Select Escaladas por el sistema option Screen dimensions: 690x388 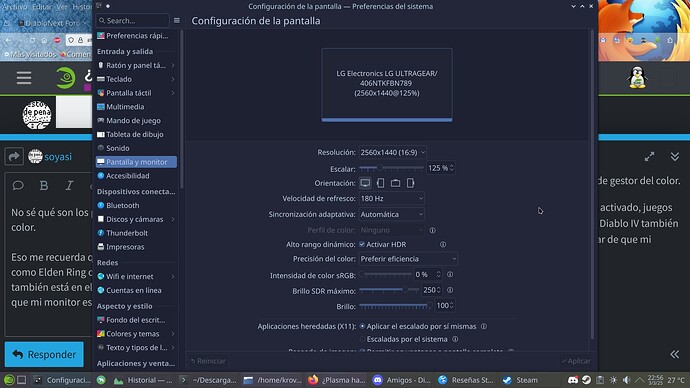coord(362,339)
